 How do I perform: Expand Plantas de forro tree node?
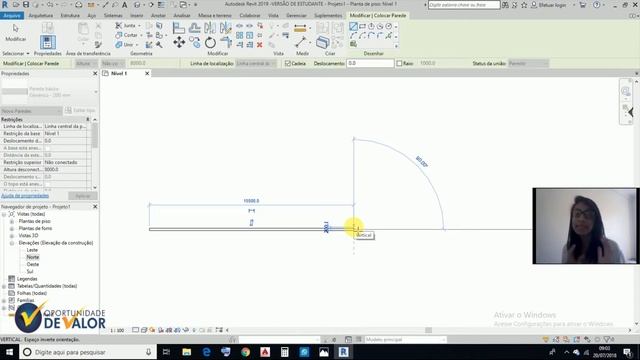[x=12, y=229]
